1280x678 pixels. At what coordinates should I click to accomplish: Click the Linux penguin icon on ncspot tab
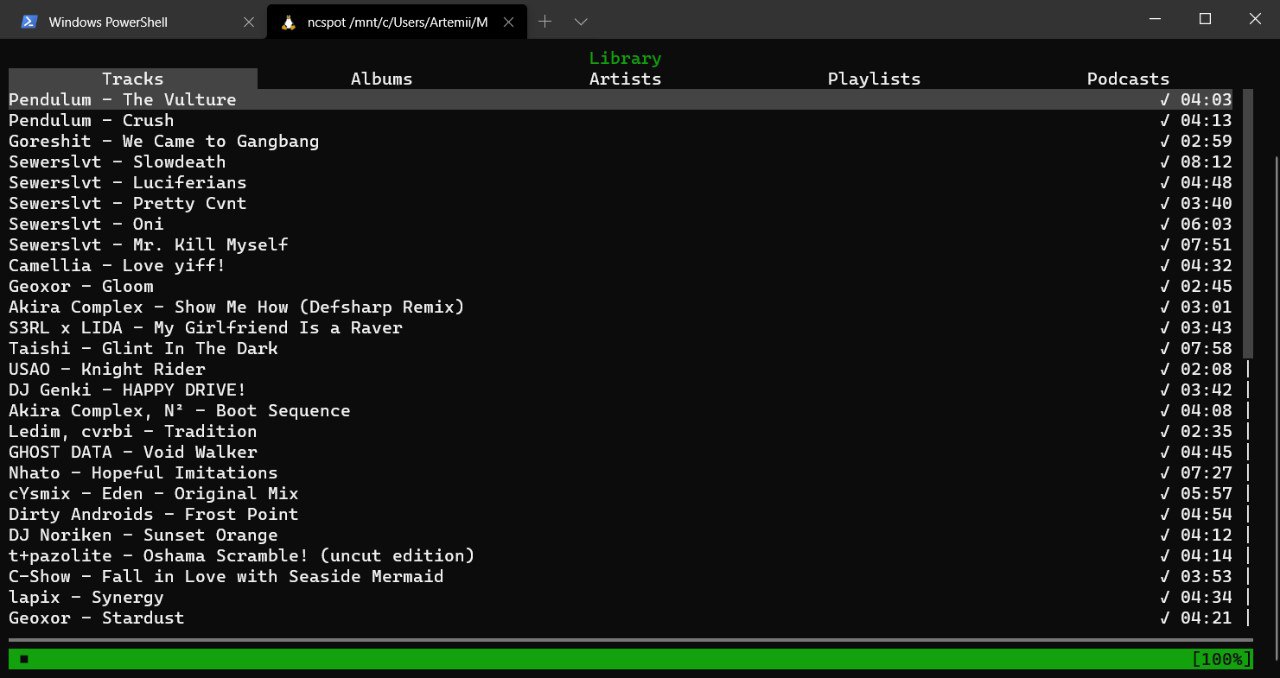pyautogui.click(x=289, y=22)
